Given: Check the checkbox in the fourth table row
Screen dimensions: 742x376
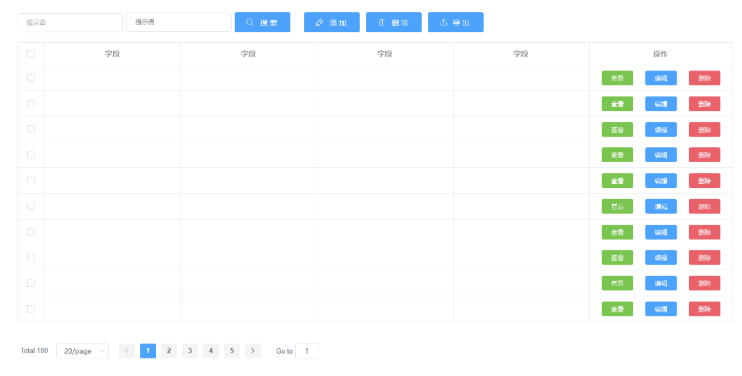Looking at the screenshot, I should 31,155.
